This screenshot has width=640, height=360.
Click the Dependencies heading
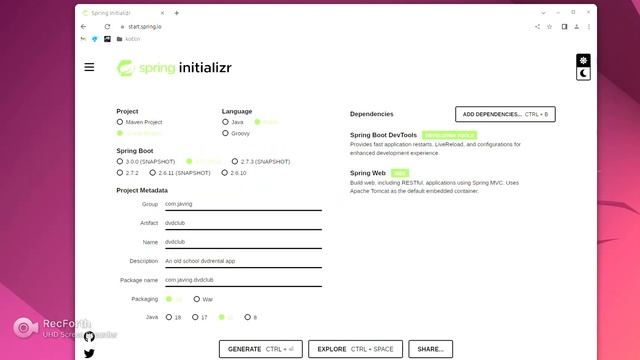(371, 114)
